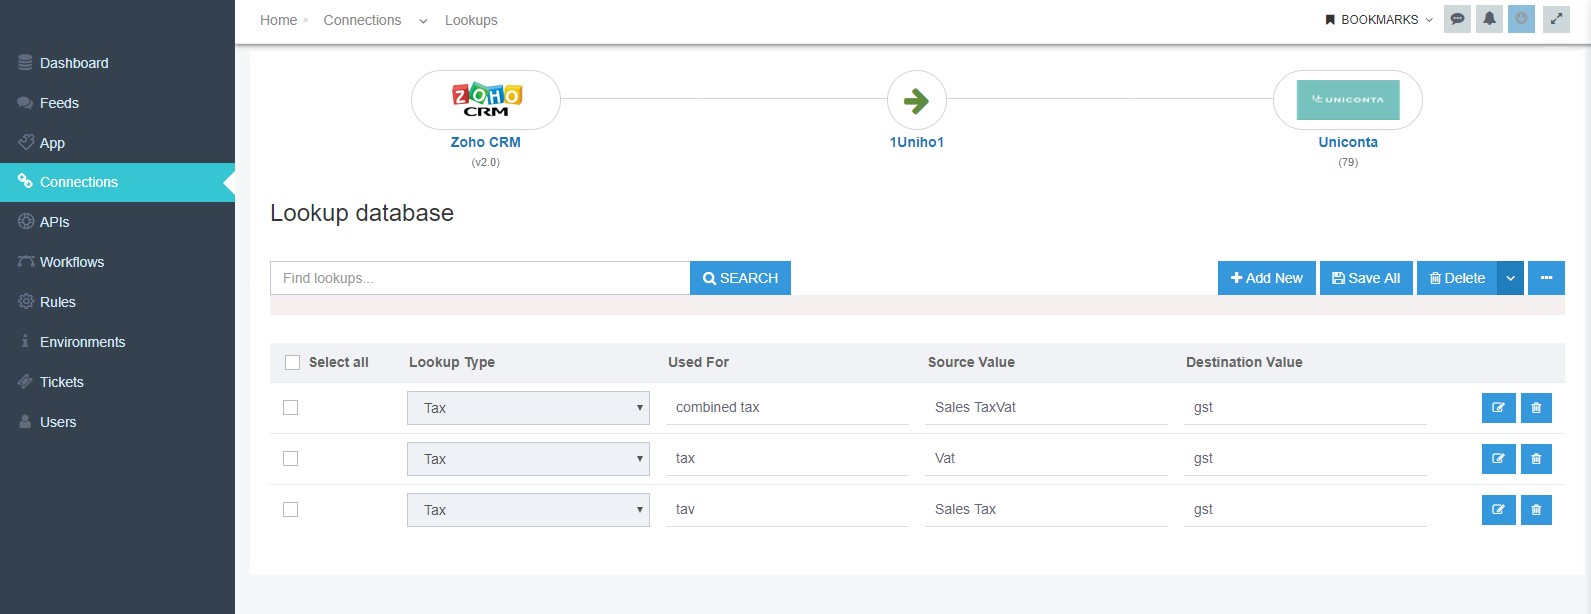Click the Search button
This screenshot has width=1591, height=614.
[x=740, y=278]
